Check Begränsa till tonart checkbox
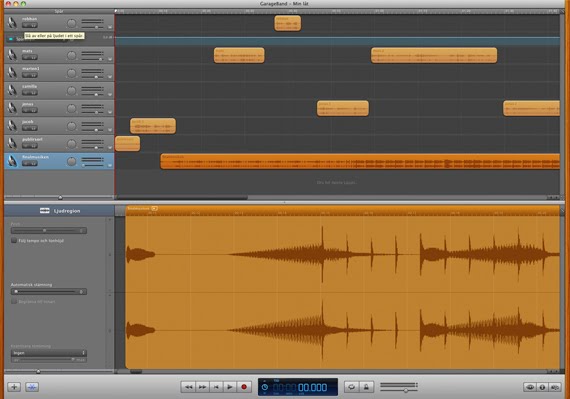Image resolution: width=570 pixels, height=399 pixels. pos(14,302)
